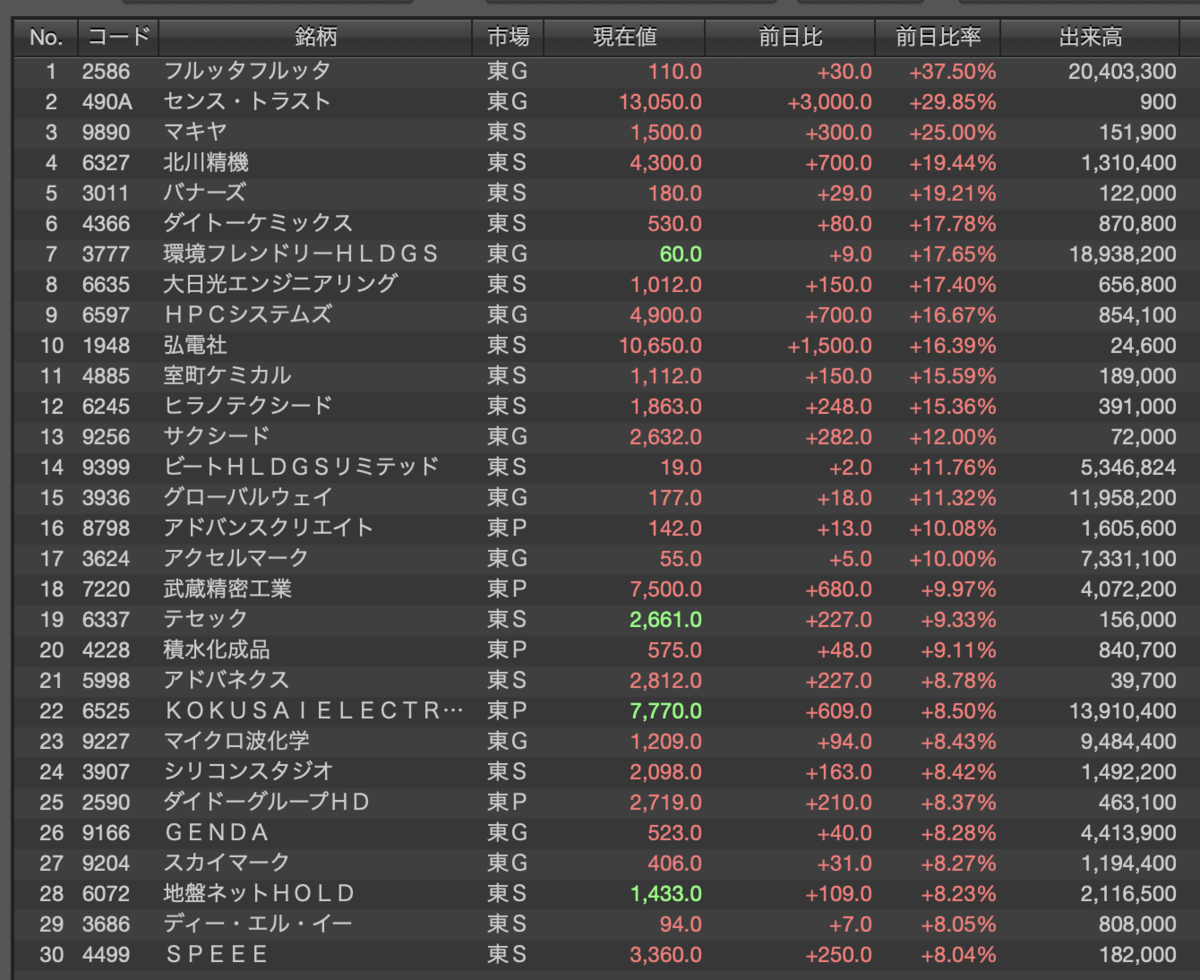Screen dimensions: 1200x980
Task: Select truncated name KOKUSAI ELECTR…
Action: pyautogui.click(x=314, y=710)
